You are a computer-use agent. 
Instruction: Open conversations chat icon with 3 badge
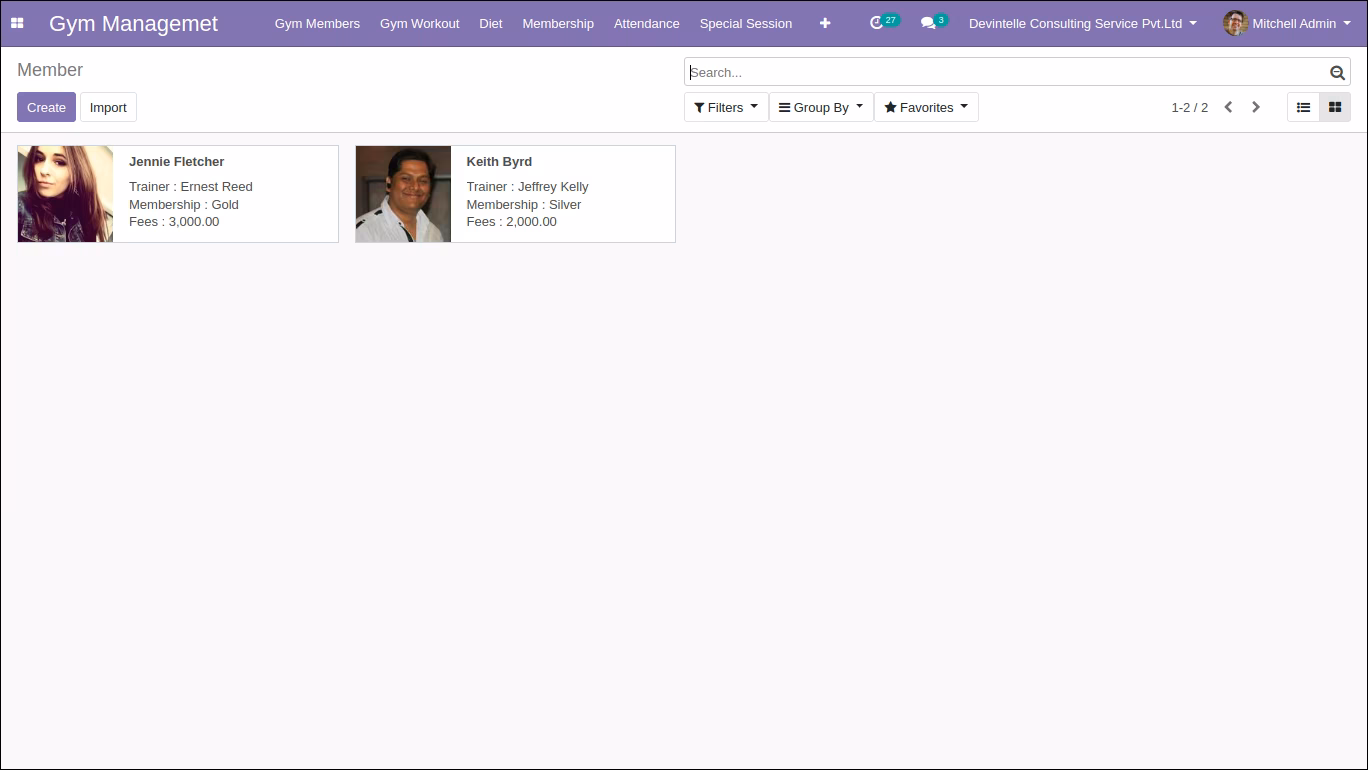pyautogui.click(x=934, y=22)
